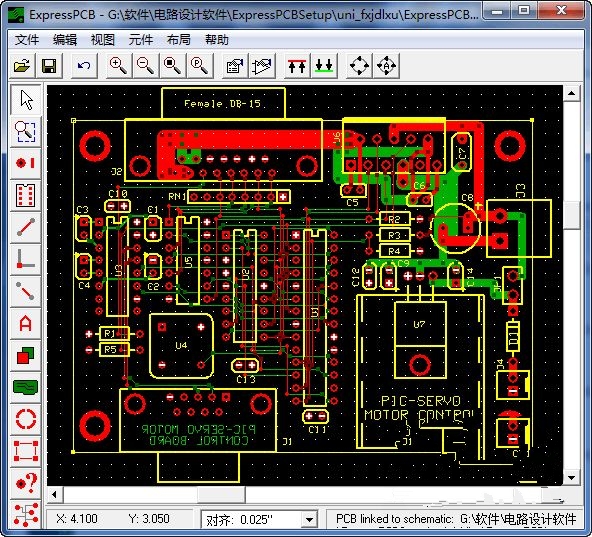The height and width of the screenshot is (537, 592).
Task: Activate the text tool marked A
Action: (x=25, y=323)
